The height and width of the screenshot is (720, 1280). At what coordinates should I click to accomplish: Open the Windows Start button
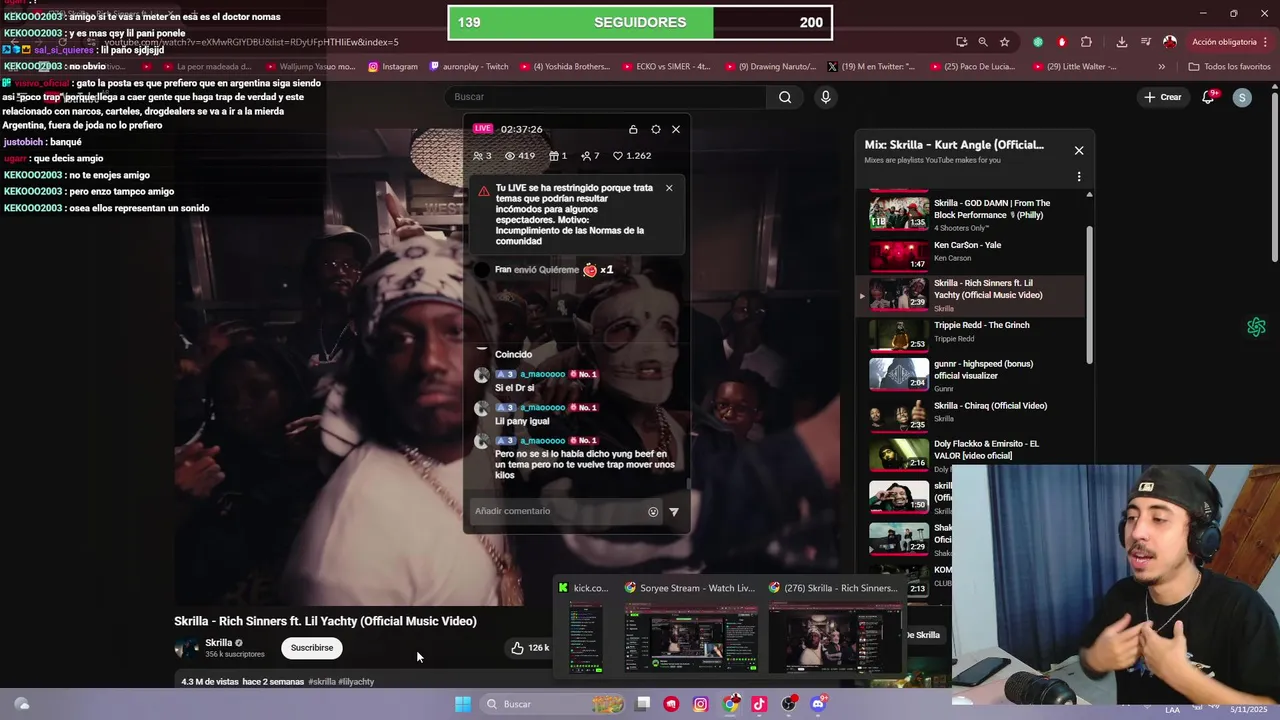click(x=463, y=704)
